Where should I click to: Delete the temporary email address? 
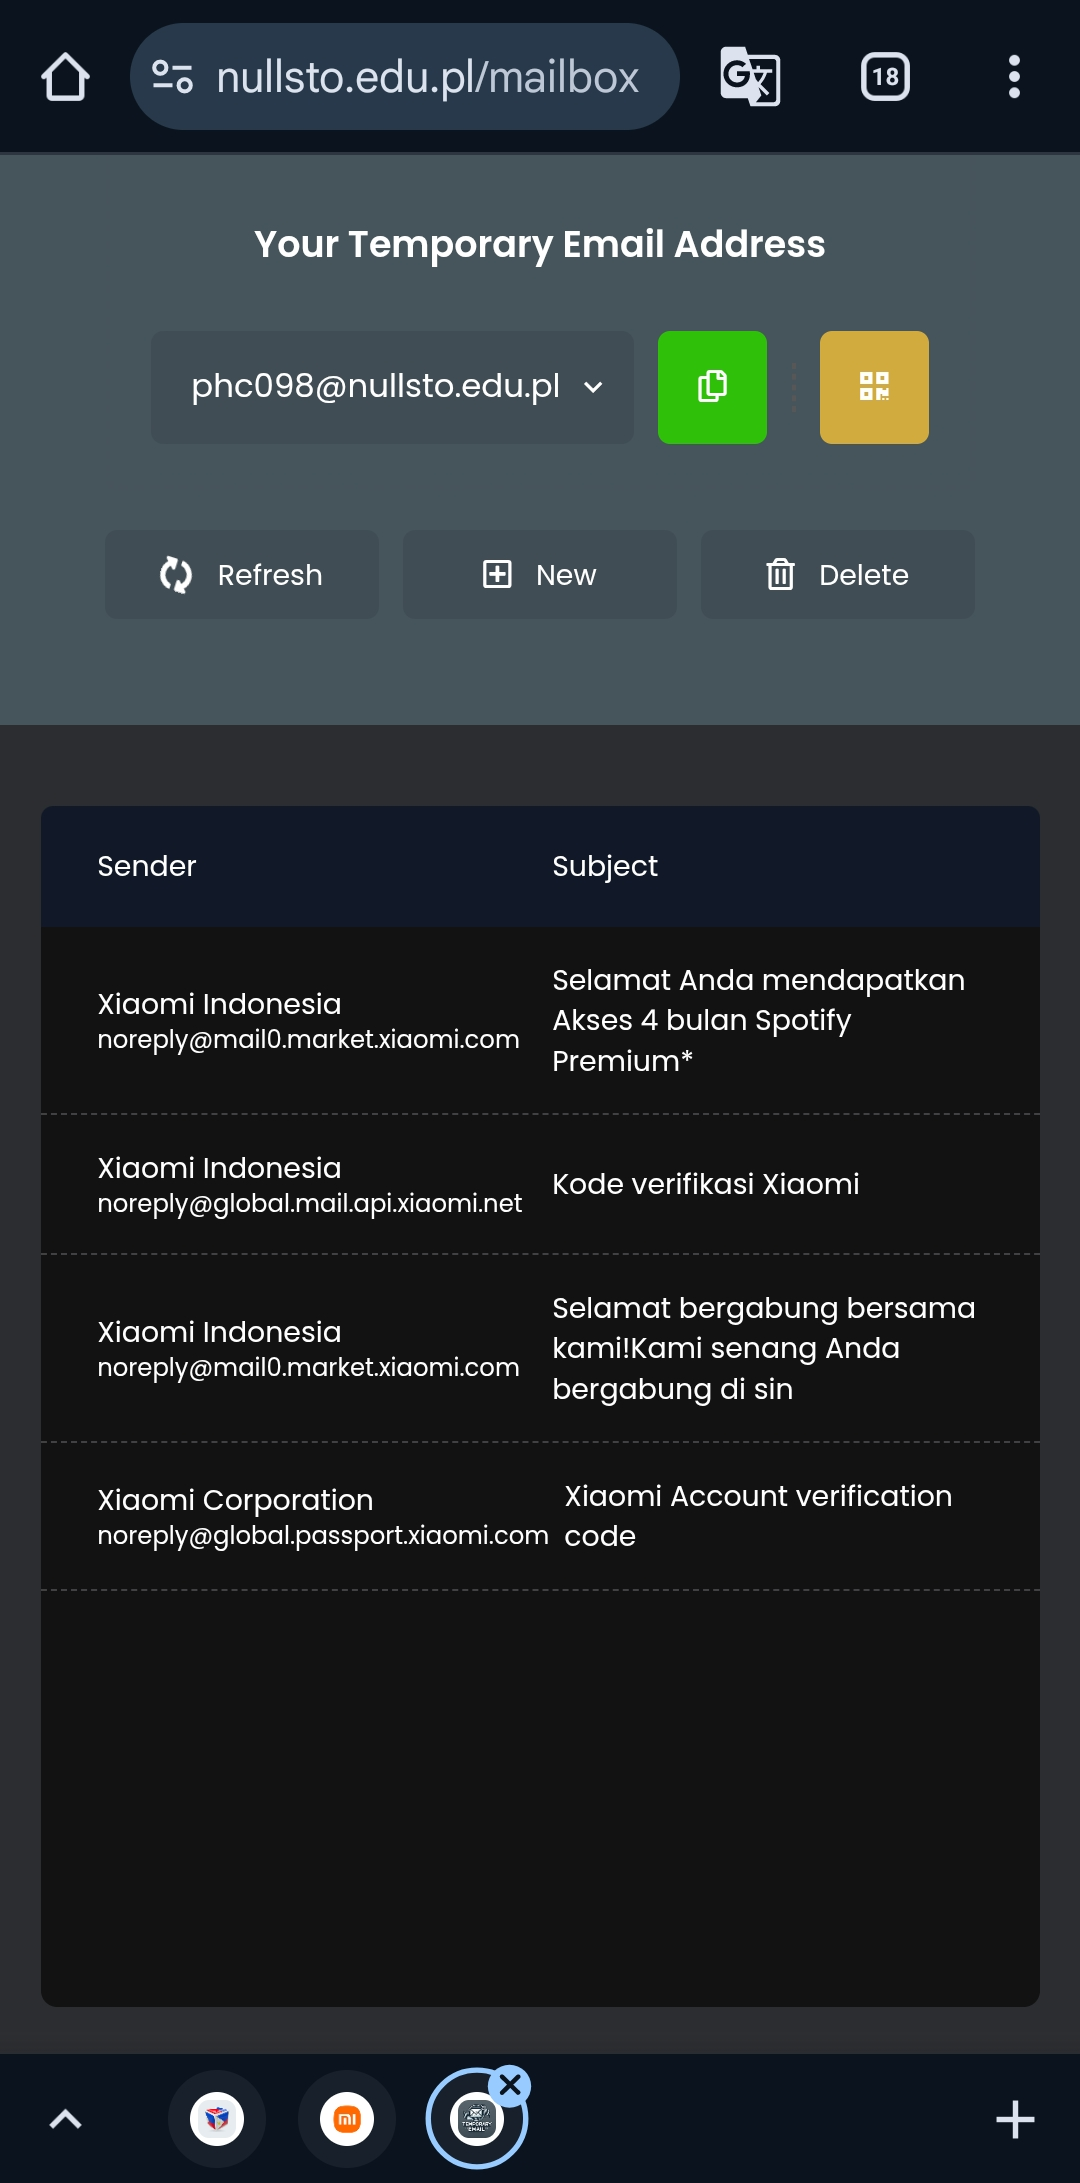pos(838,575)
